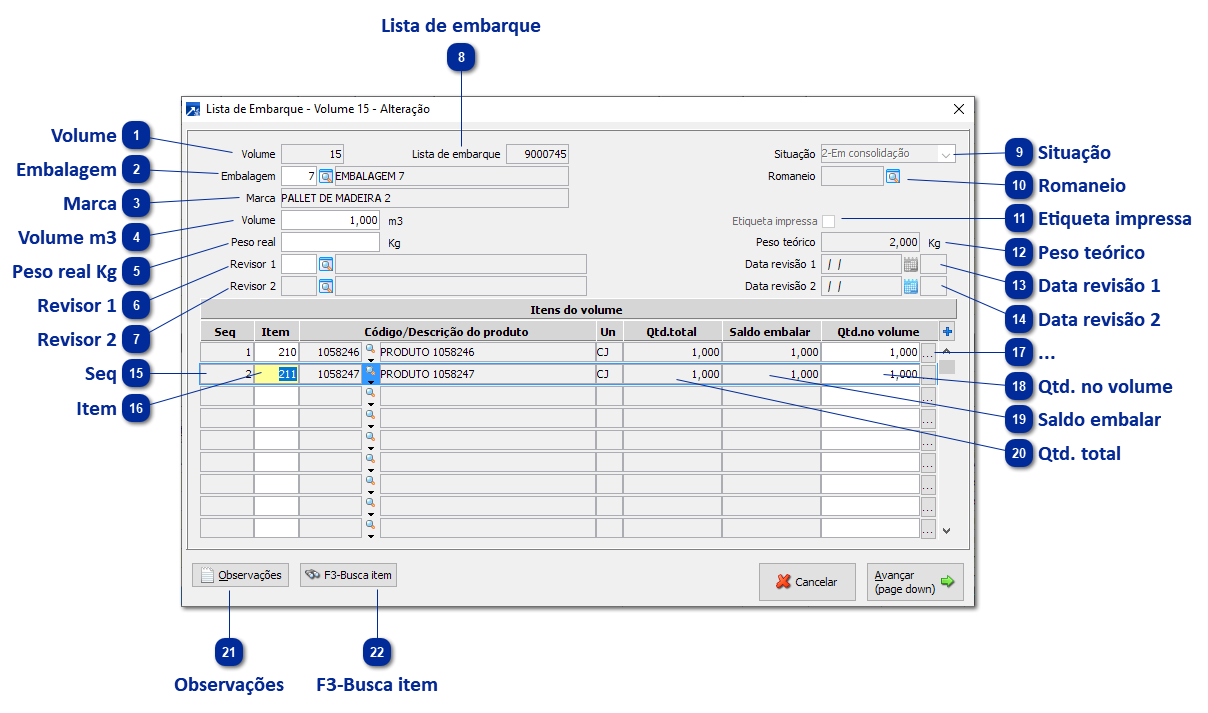
Task: Click Saldo embalar cell in item 210 row
Action: [x=771, y=352]
